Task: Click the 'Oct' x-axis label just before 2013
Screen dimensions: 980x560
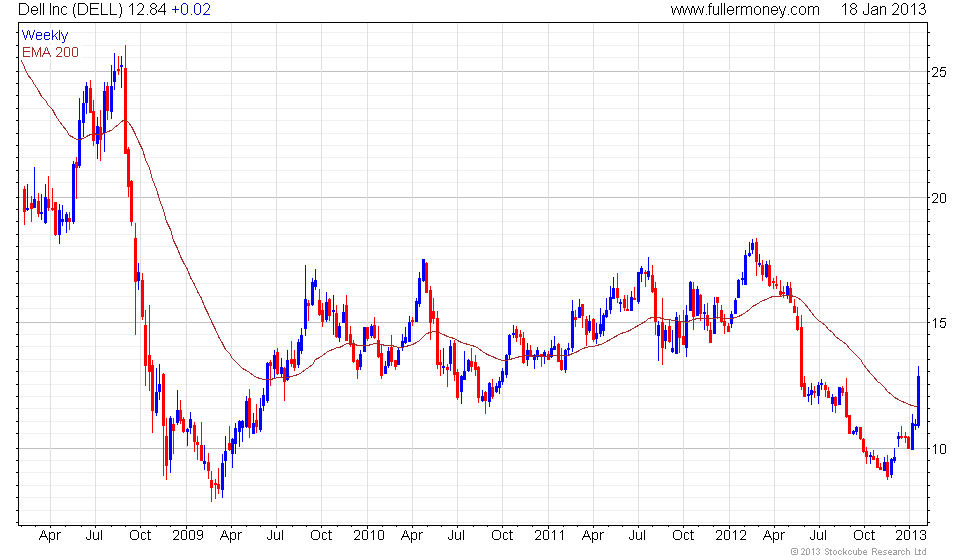Action: 864,535
